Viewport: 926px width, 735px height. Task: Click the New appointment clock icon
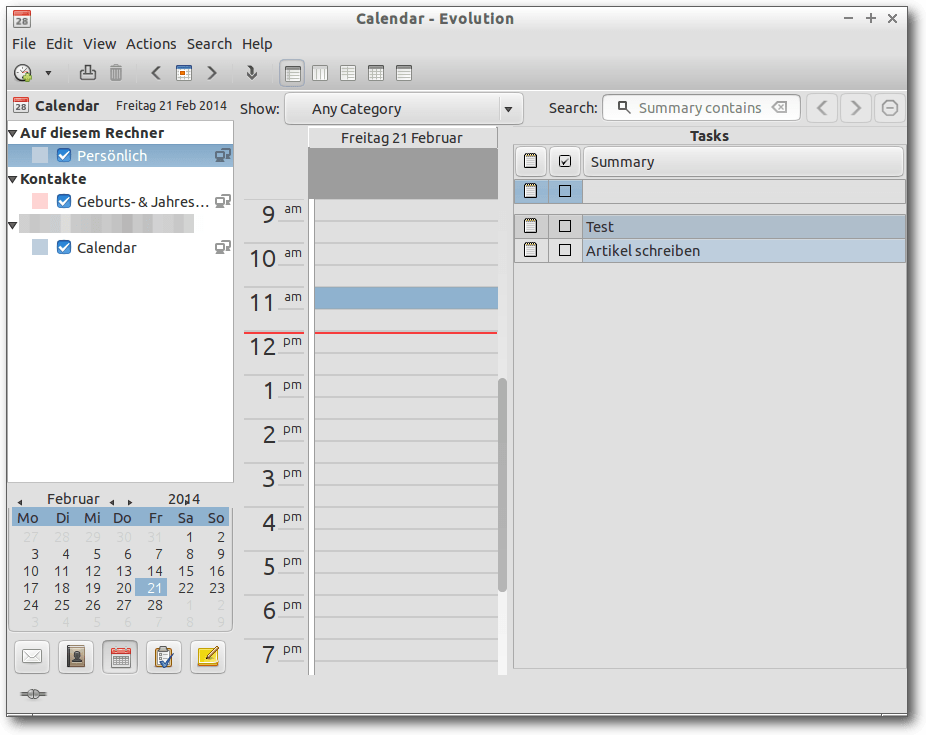[23, 73]
